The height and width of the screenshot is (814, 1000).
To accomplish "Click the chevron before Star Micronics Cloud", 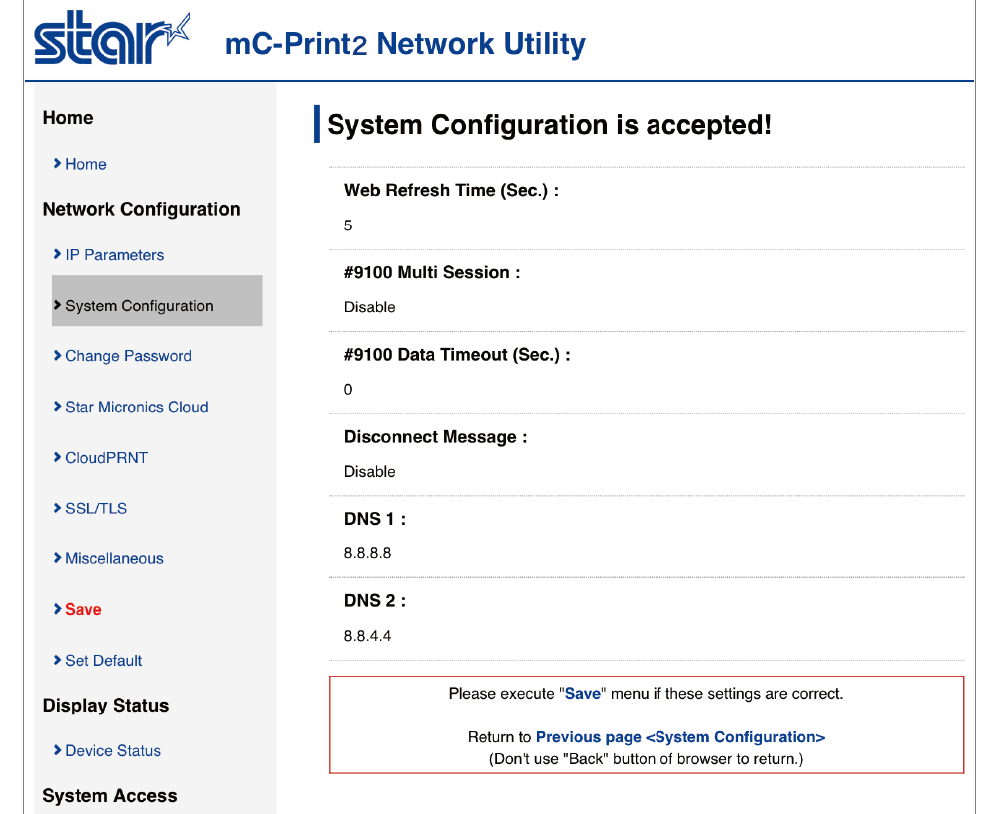I will point(57,406).
